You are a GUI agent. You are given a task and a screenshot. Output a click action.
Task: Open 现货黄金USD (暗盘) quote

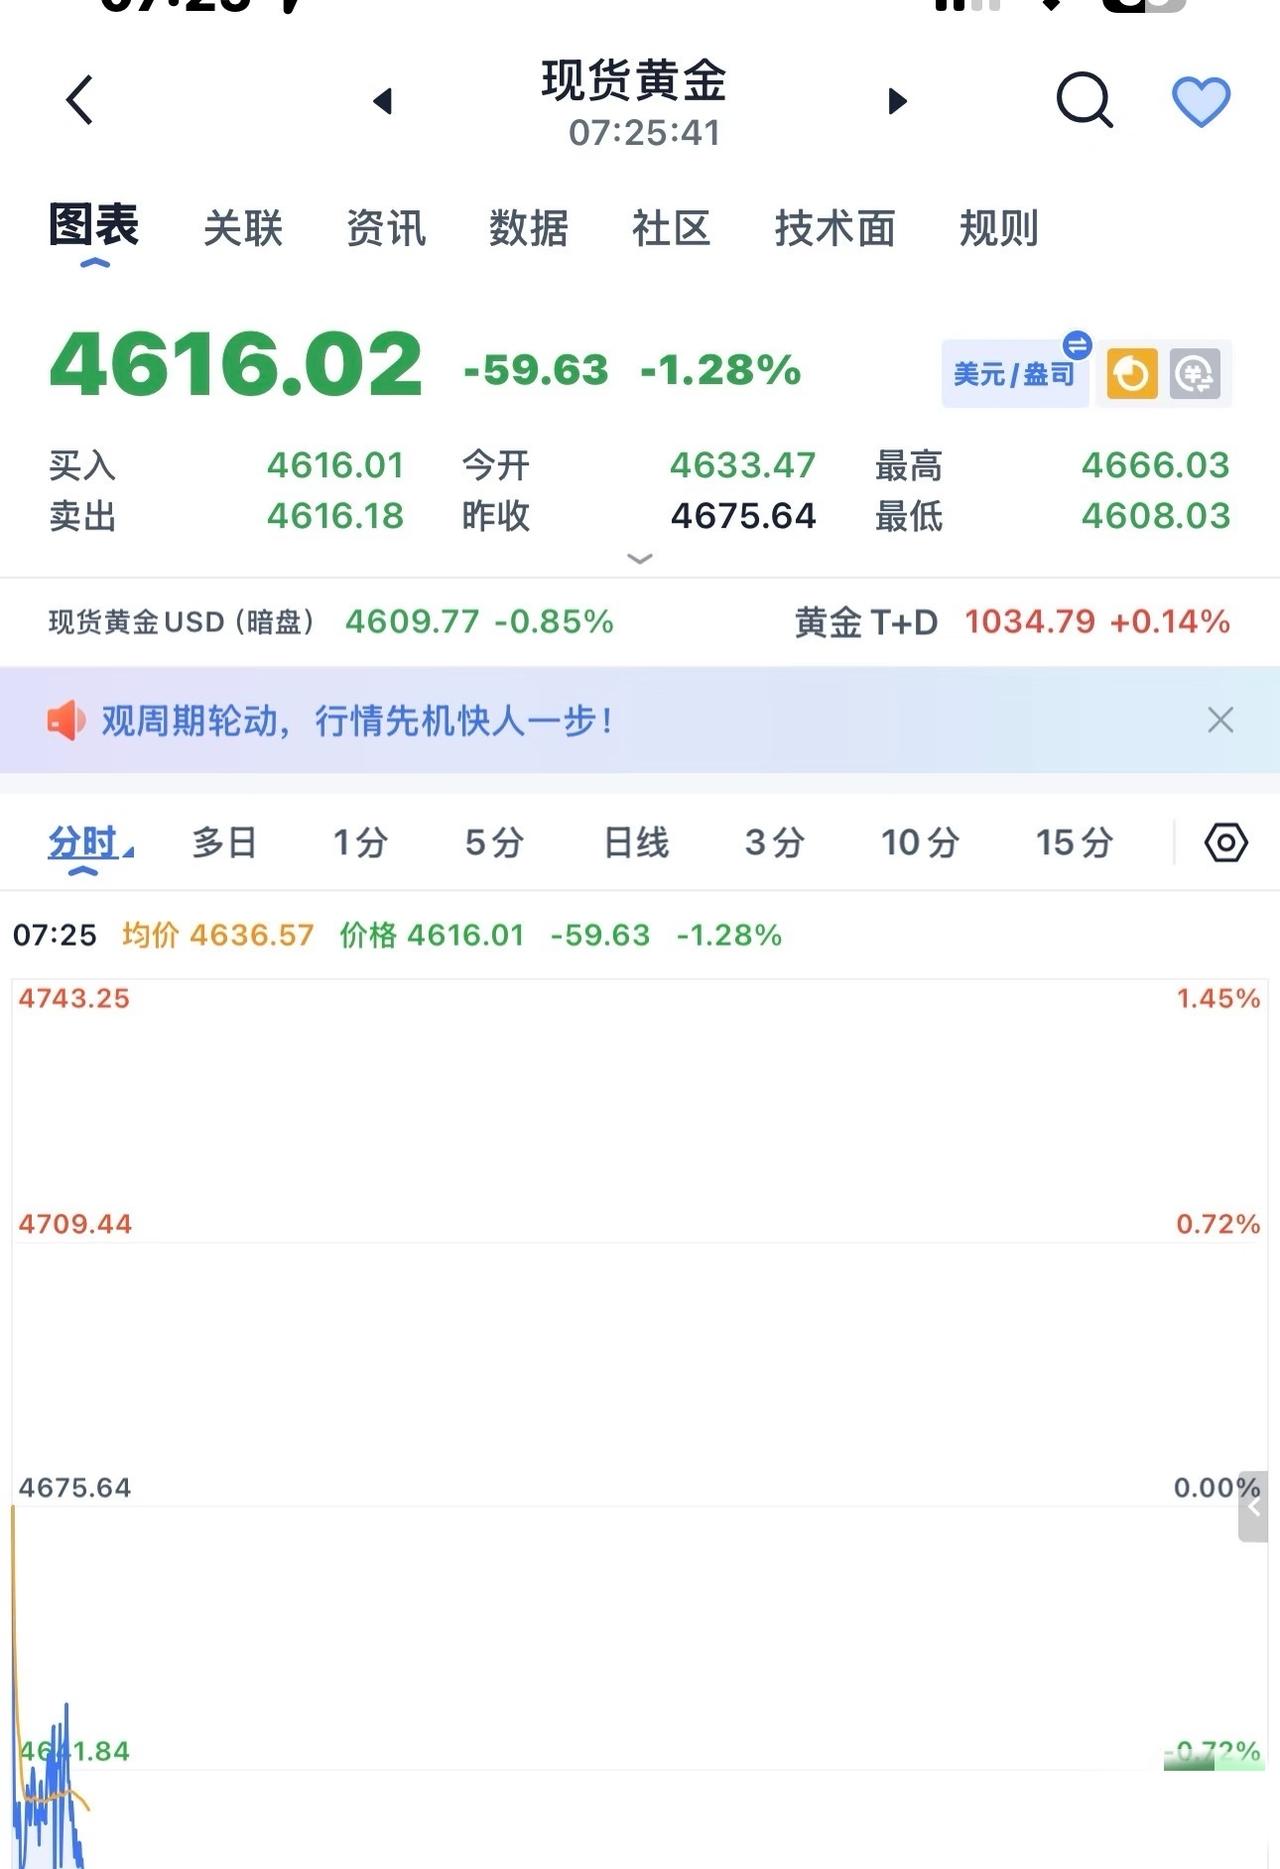330,622
